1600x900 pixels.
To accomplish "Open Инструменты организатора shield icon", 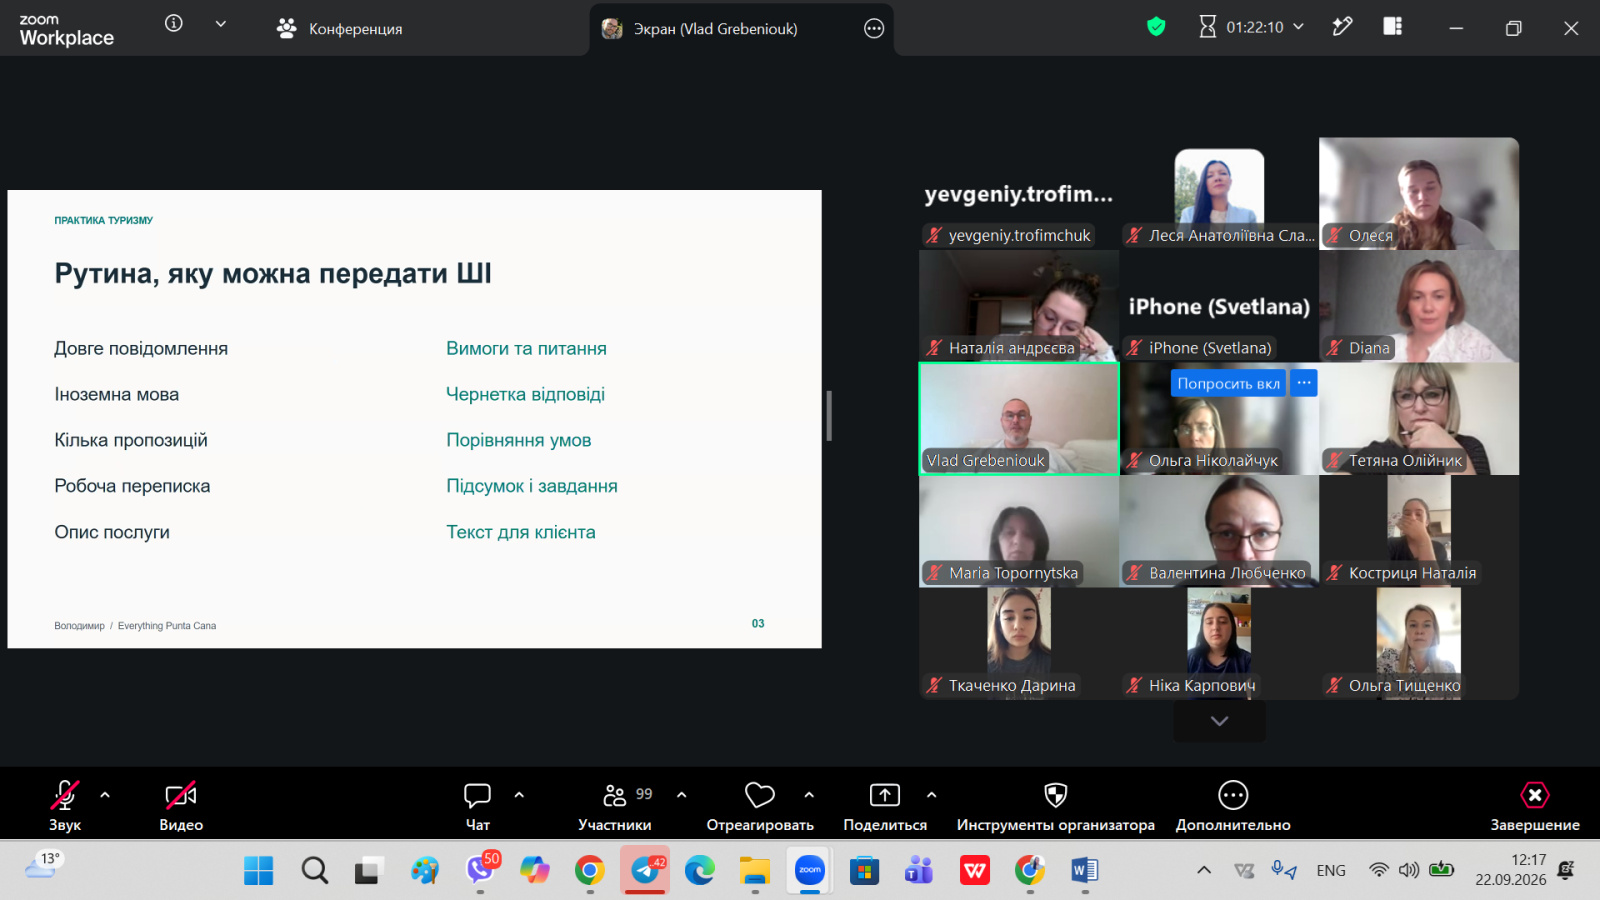I will point(1055,795).
